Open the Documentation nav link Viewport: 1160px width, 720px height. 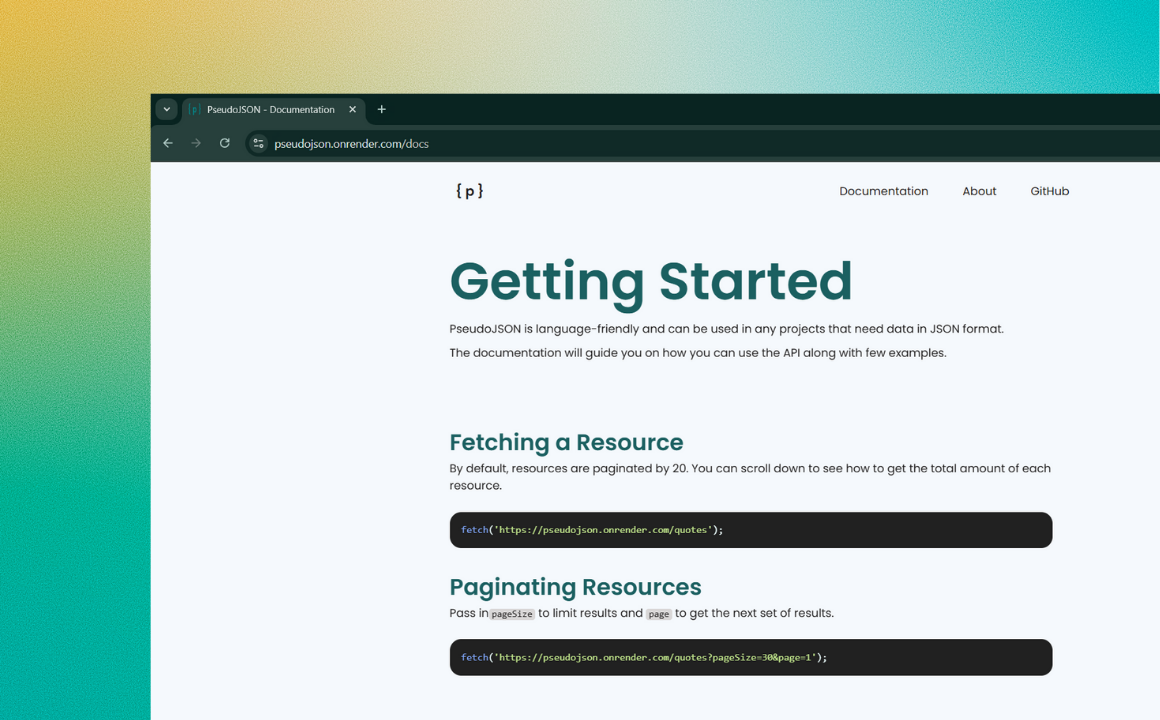[x=883, y=191]
